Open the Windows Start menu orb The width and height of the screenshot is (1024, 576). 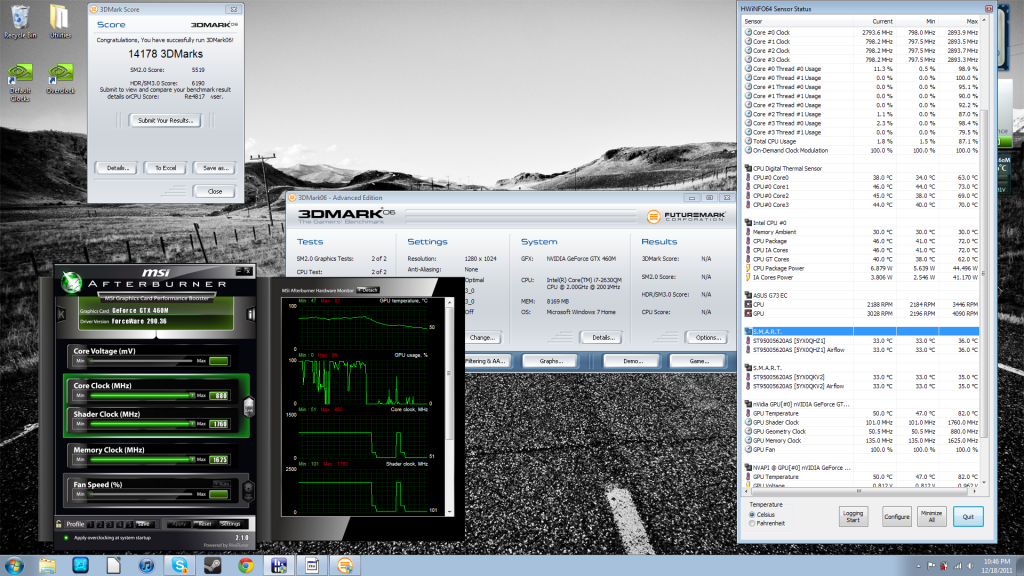point(14,565)
